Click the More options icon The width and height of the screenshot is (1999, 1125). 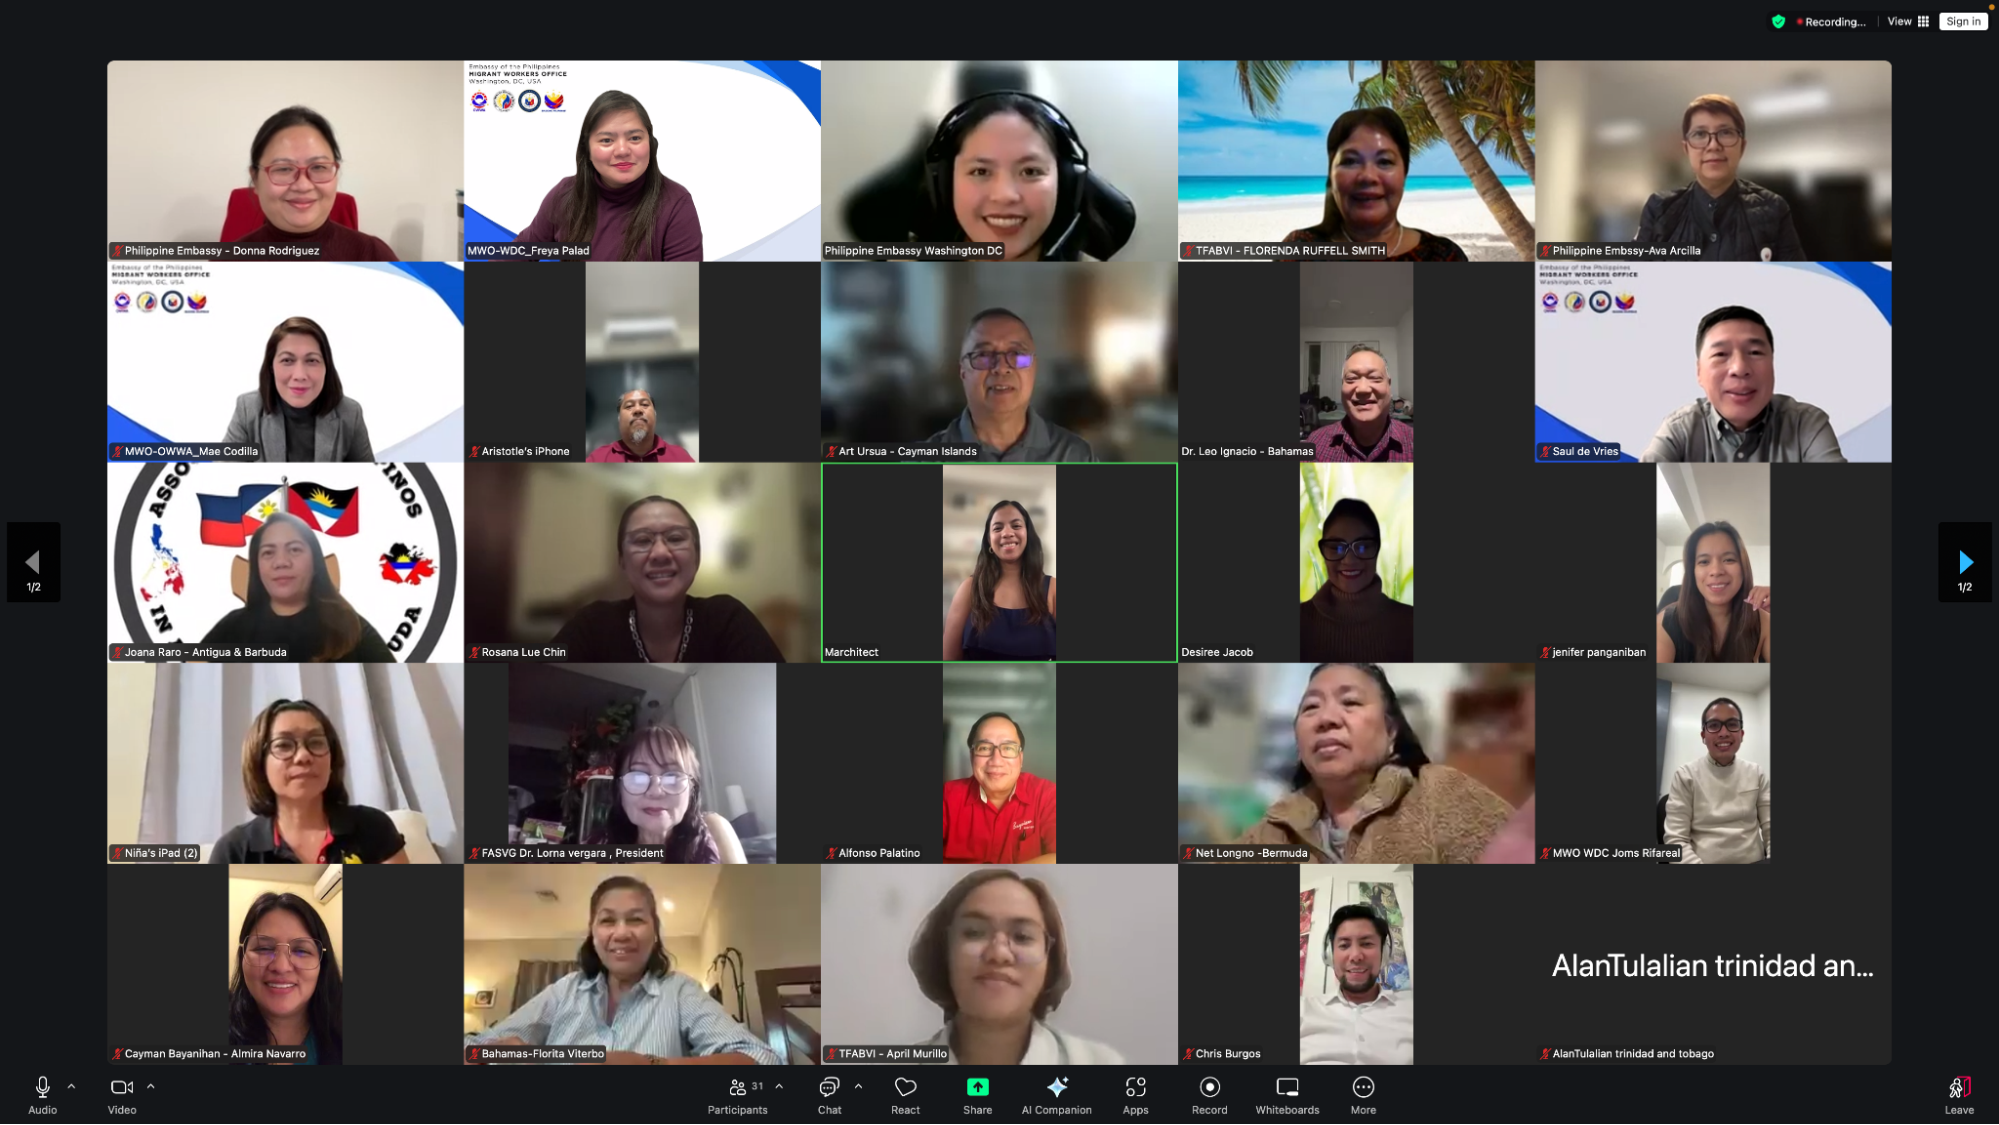[1363, 1086]
